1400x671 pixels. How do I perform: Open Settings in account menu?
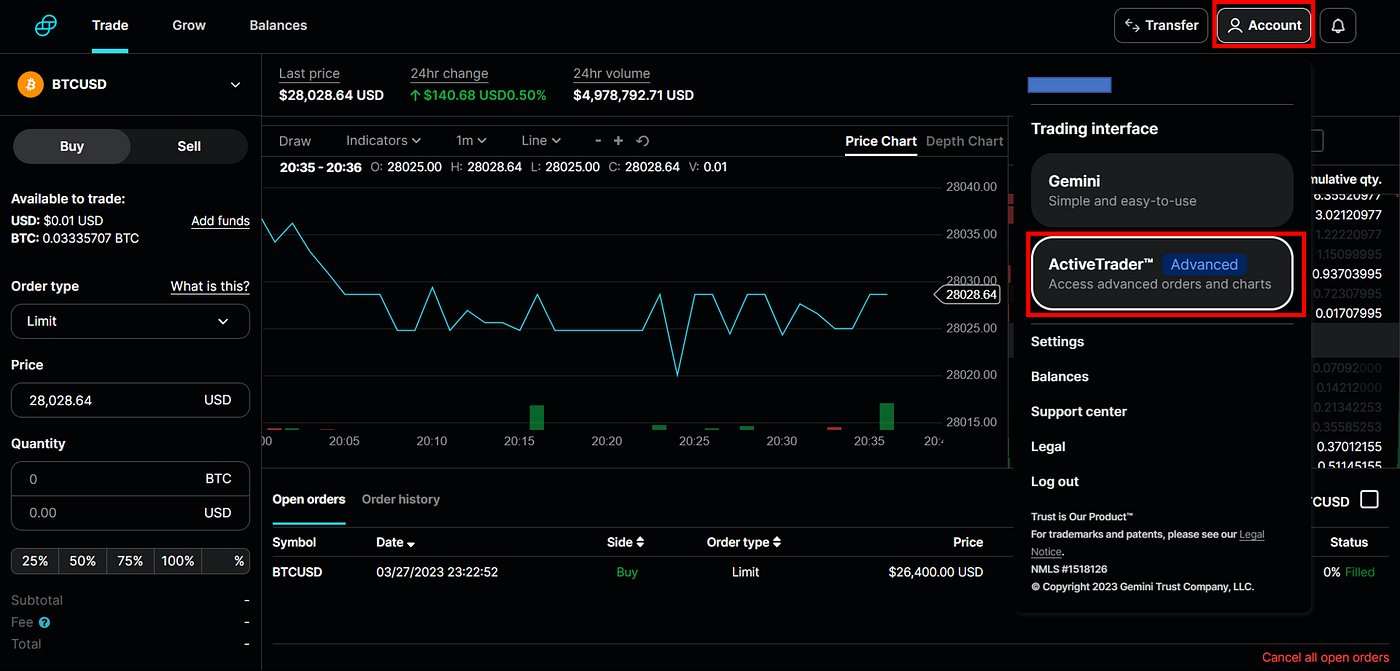pyautogui.click(x=1057, y=341)
